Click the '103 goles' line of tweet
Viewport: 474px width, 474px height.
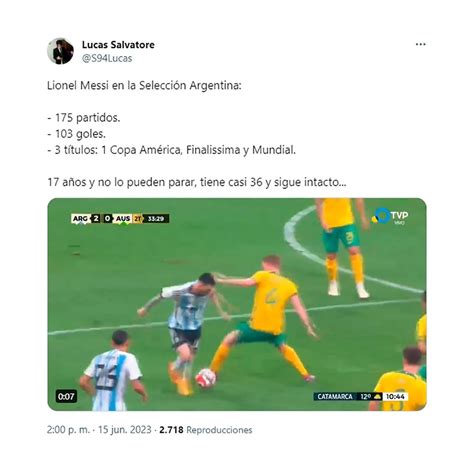click(x=76, y=134)
